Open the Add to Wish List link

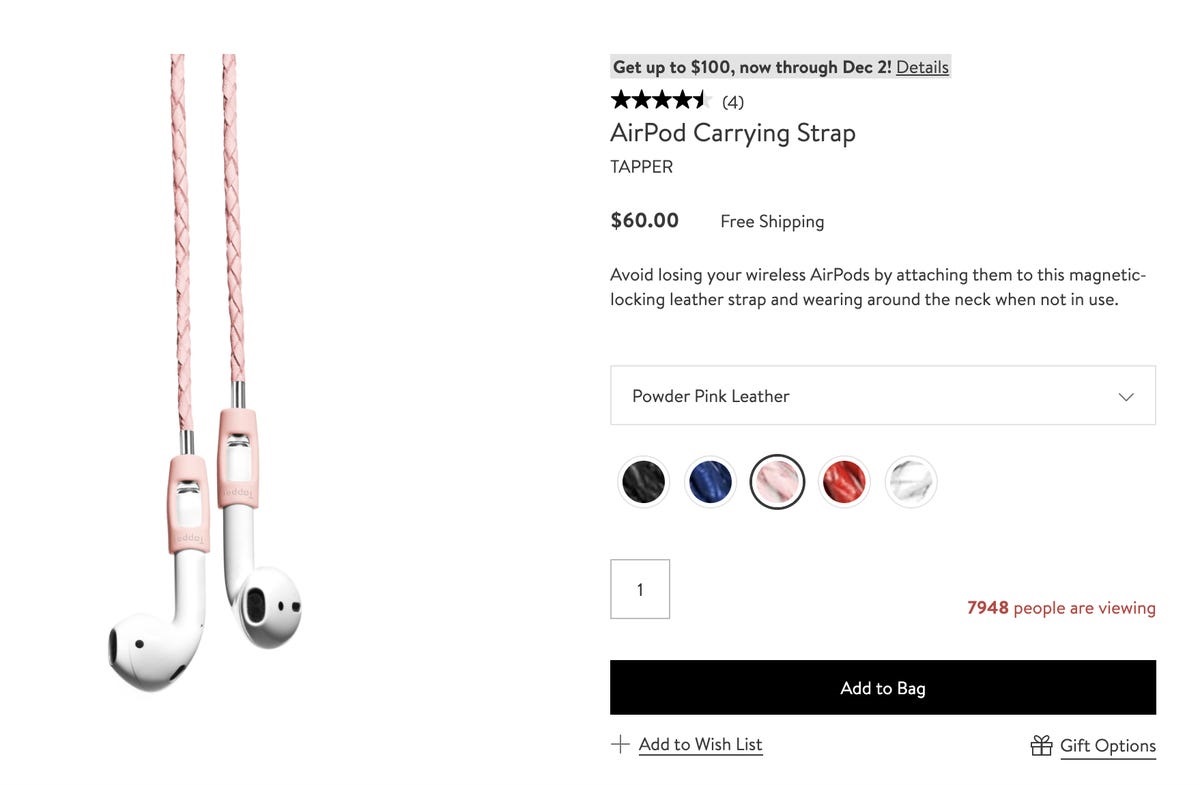tap(700, 744)
